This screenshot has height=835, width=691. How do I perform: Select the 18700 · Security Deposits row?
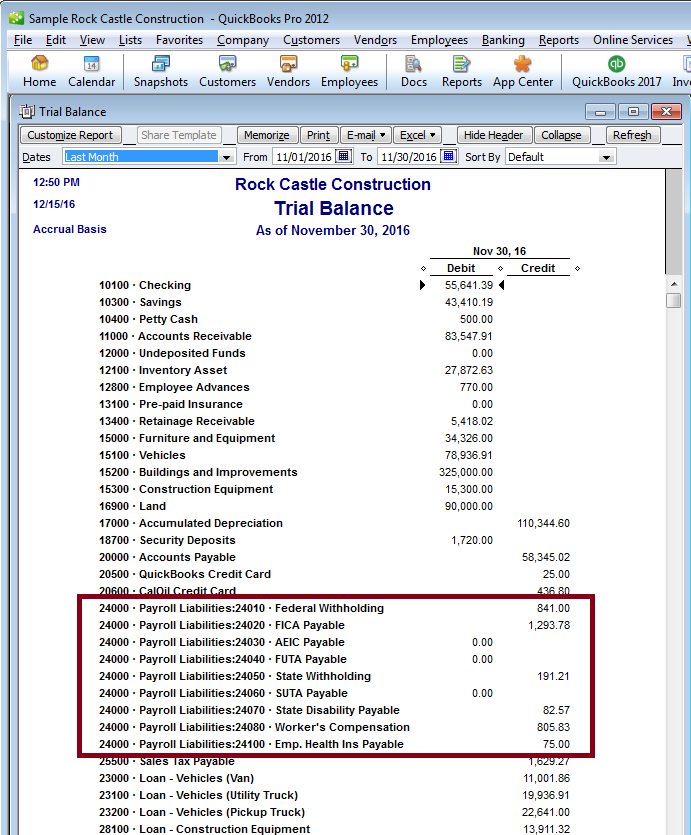[x=334, y=541]
